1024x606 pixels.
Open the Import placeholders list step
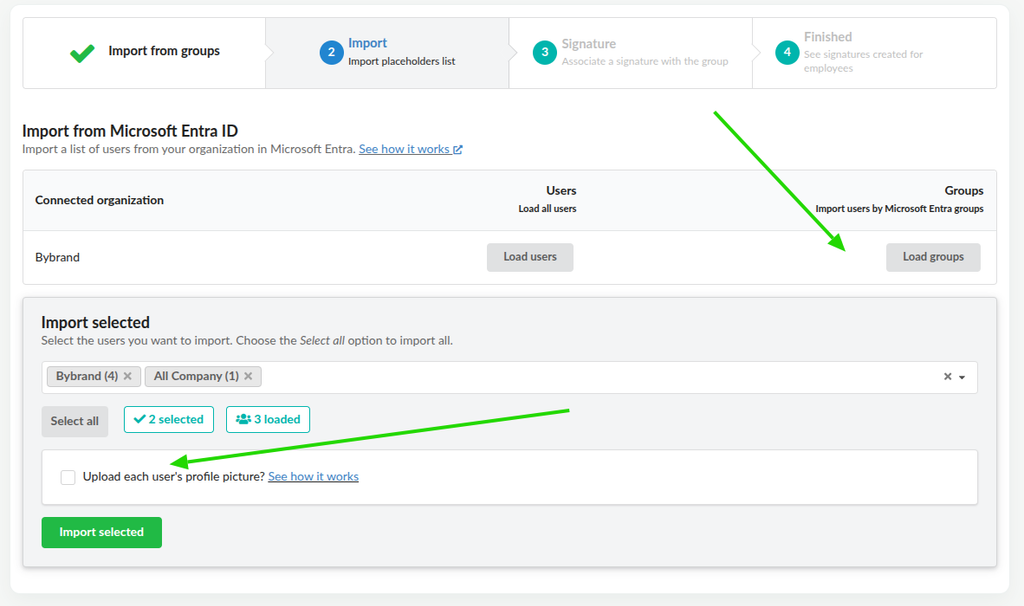(x=387, y=53)
